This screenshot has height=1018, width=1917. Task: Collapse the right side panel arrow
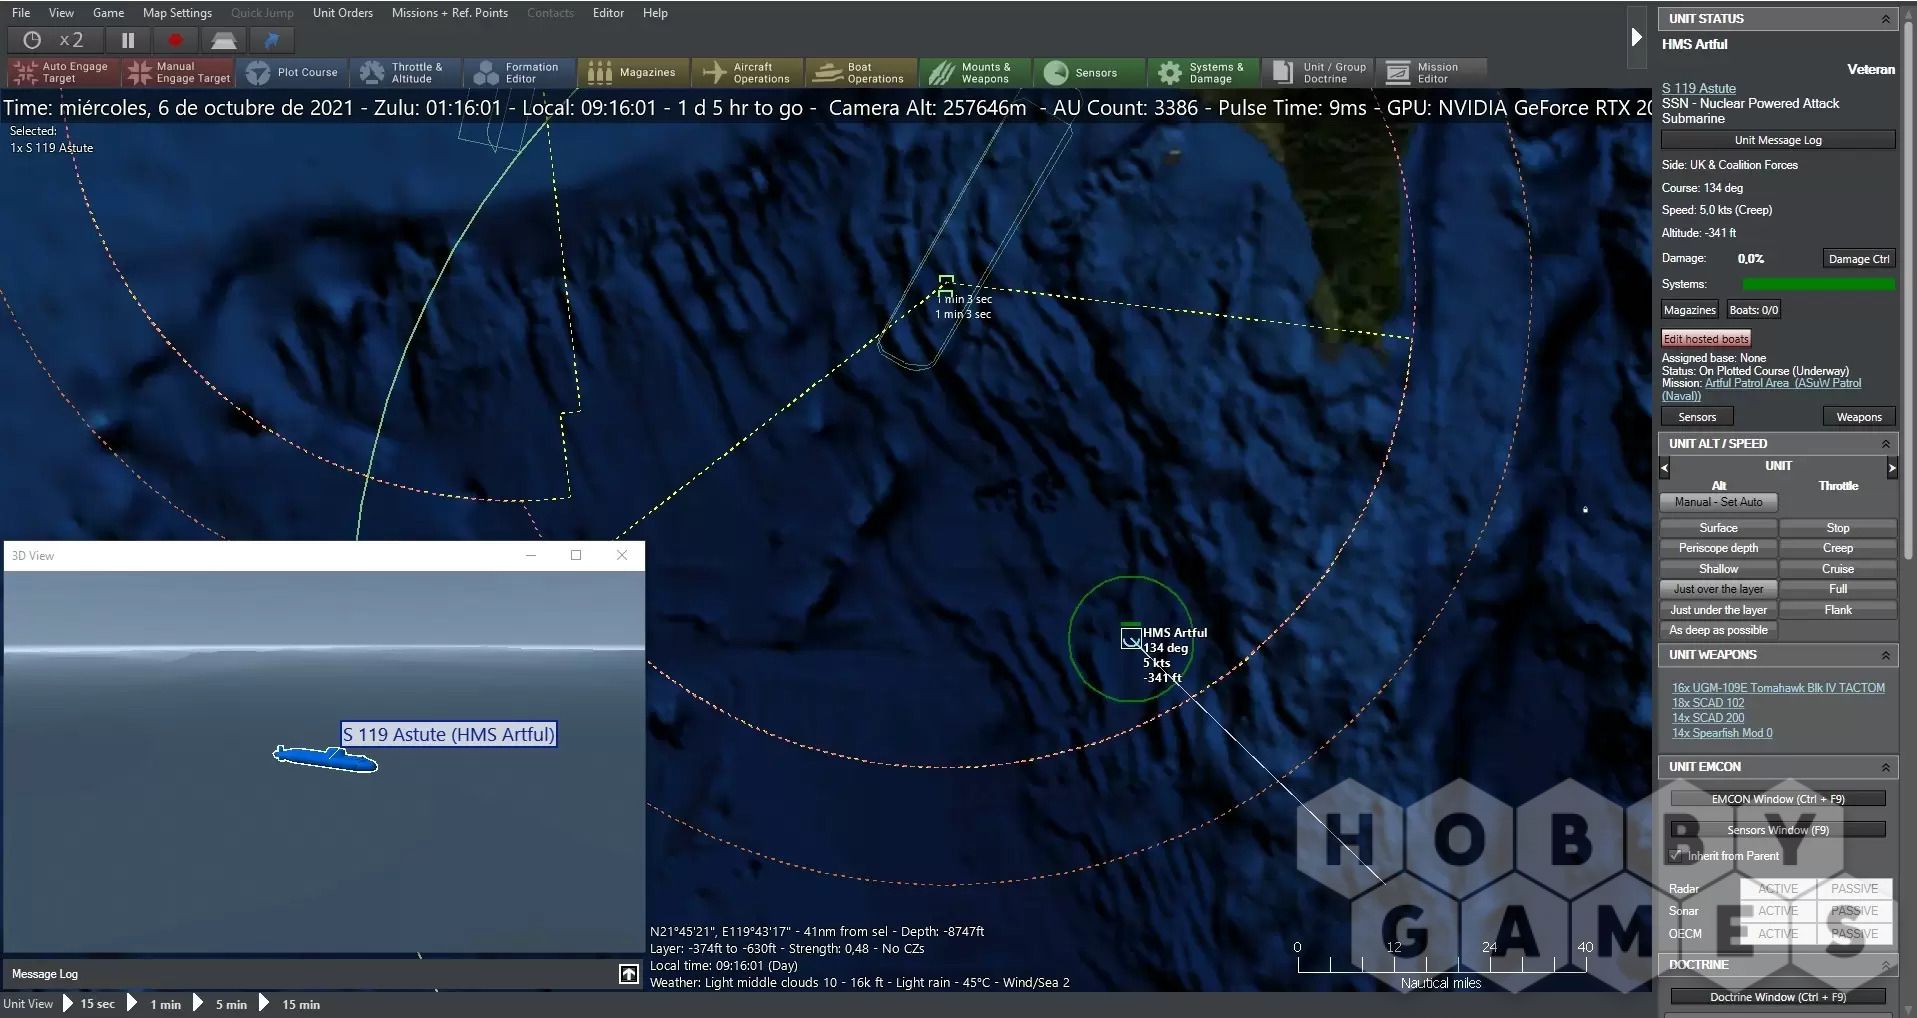[1636, 38]
